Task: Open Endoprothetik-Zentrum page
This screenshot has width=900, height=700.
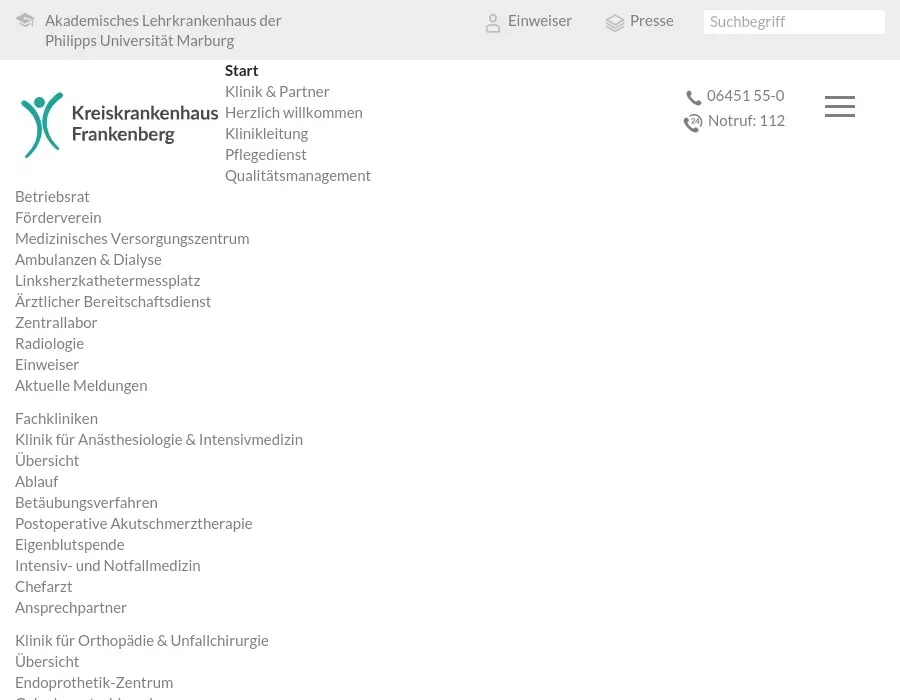Action: [94, 682]
